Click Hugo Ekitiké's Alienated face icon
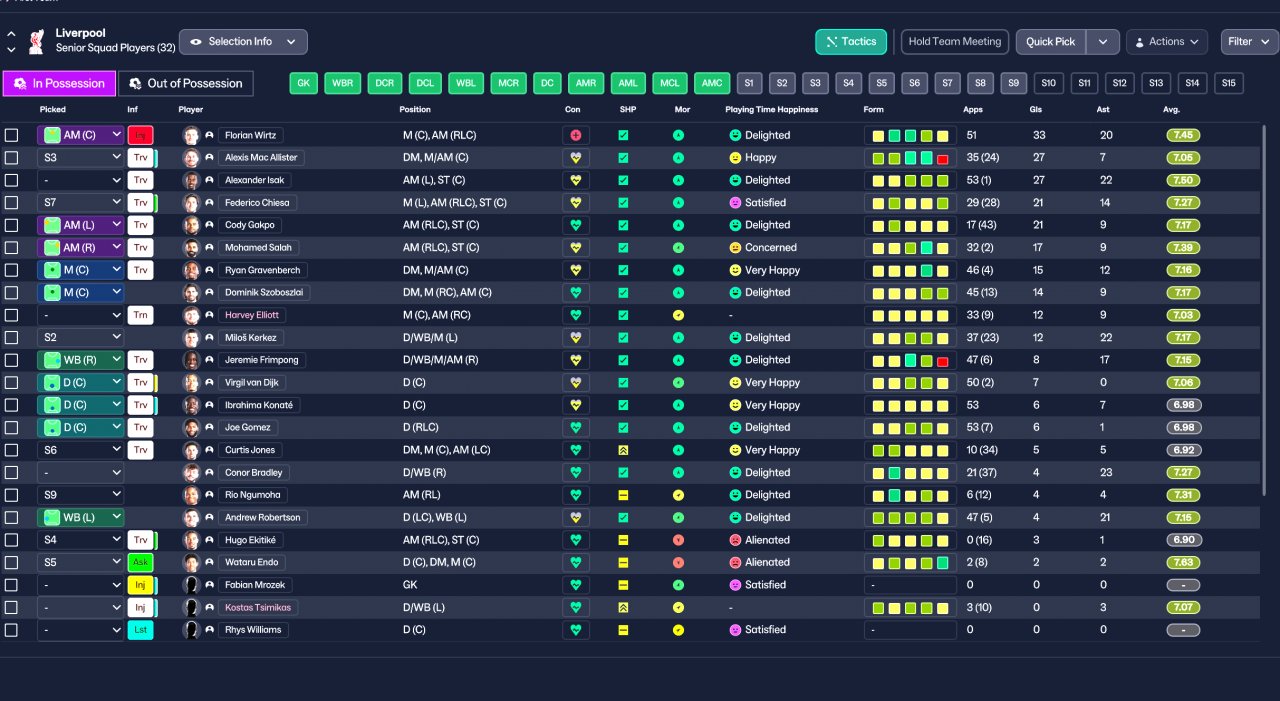The width and height of the screenshot is (1280, 701). [735, 540]
